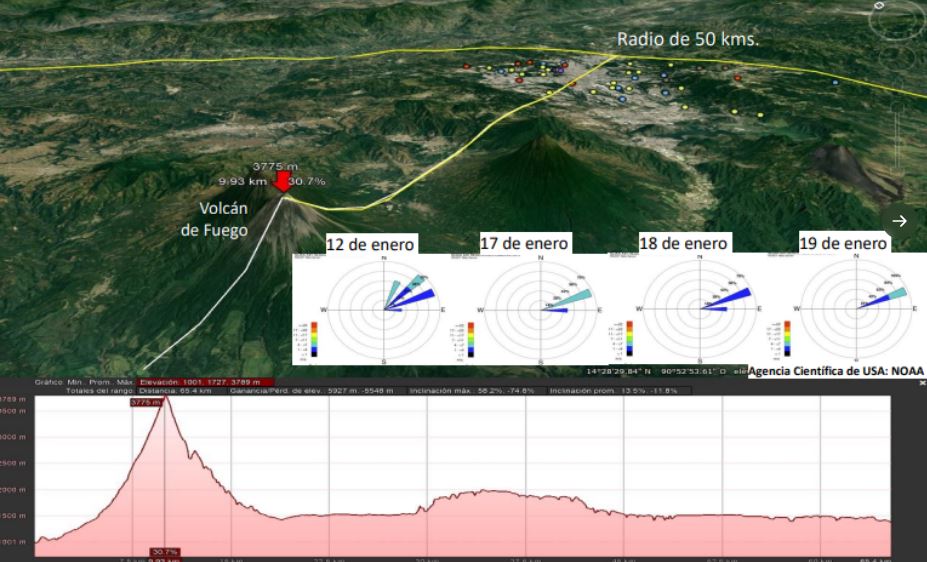Click the Volcán de Fuego label
Viewport: 927px width, 562px height.
pos(215,219)
